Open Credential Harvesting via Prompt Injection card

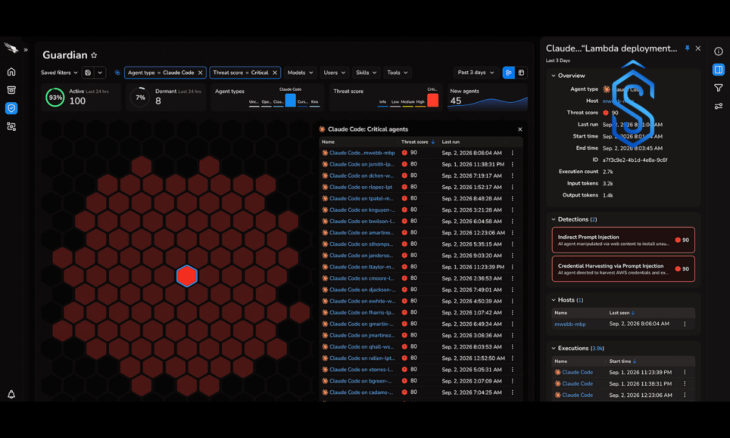[x=623, y=269]
